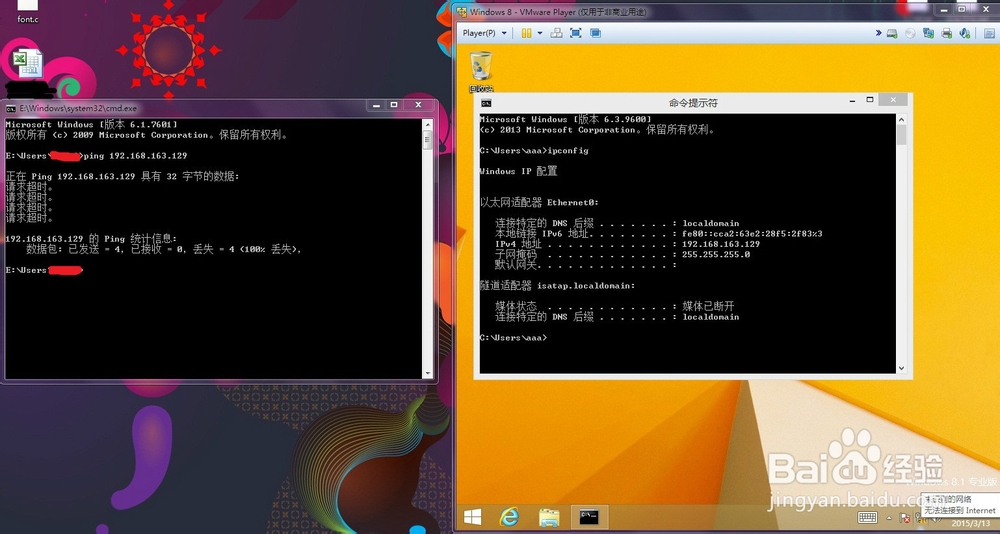Select the font.c file on host desktop

click(27, 11)
